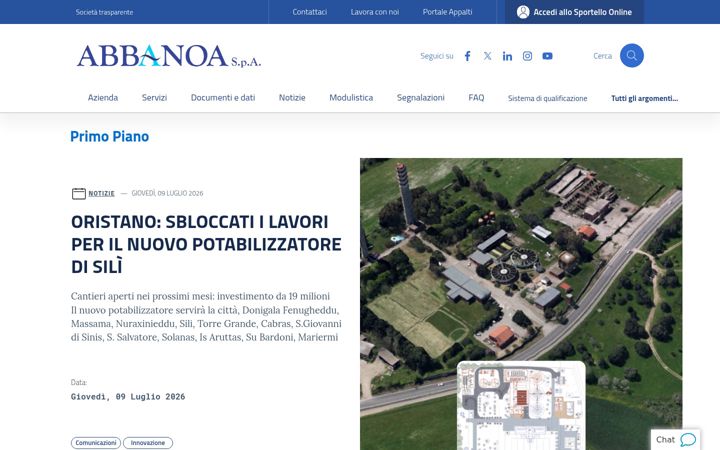Click the Portale Appalti link
This screenshot has height=450, width=720.
(x=447, y=12)
